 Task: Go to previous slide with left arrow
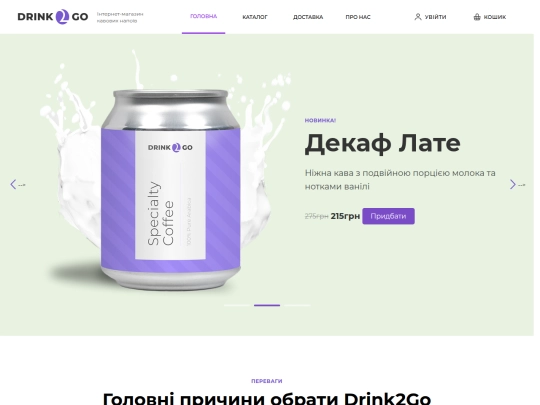13,185
